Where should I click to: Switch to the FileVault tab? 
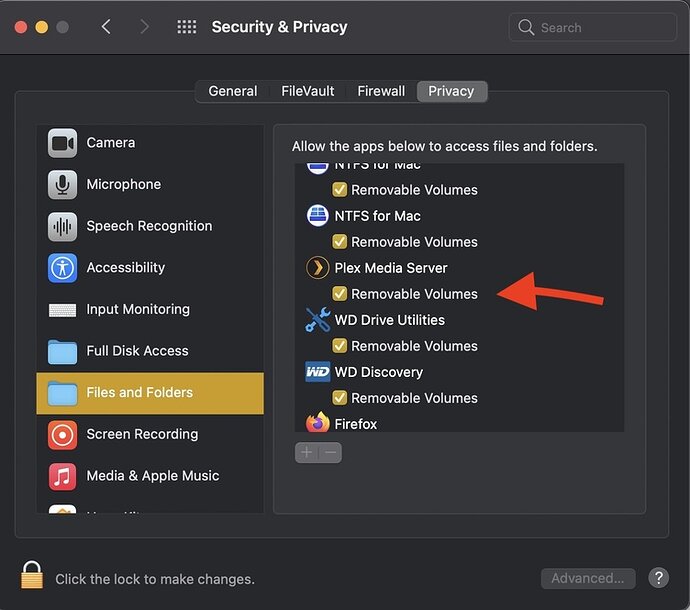[x=308, y=91]
